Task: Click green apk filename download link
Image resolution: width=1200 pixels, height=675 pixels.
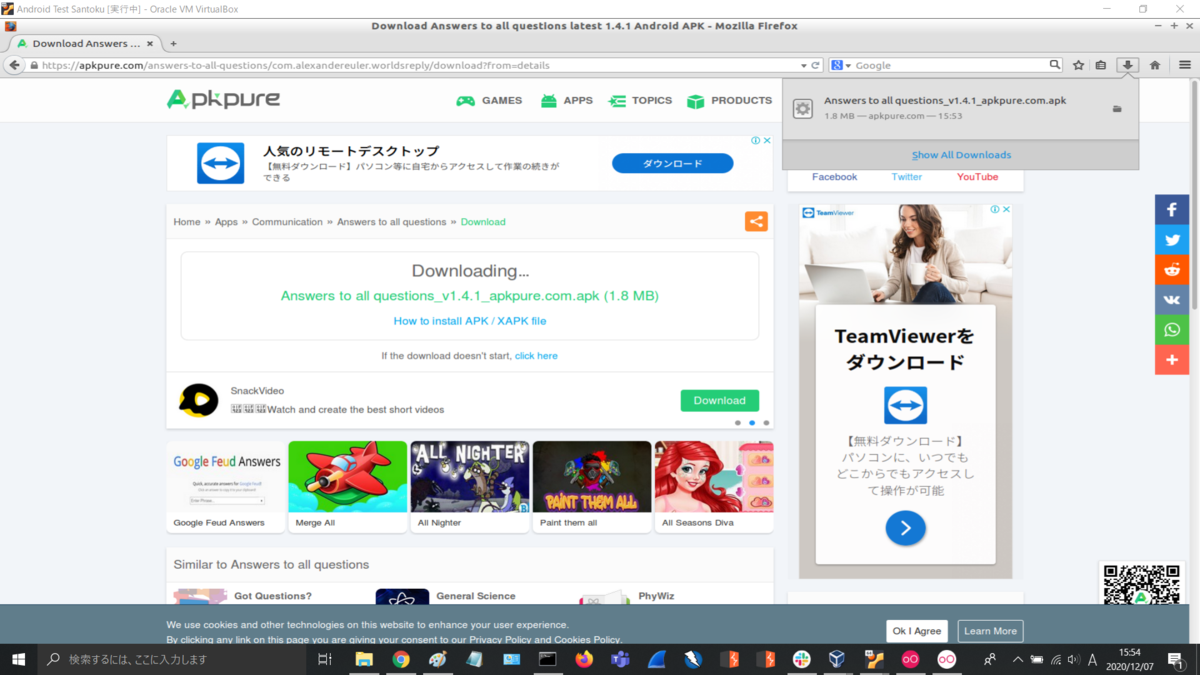Action: (469, 296)
